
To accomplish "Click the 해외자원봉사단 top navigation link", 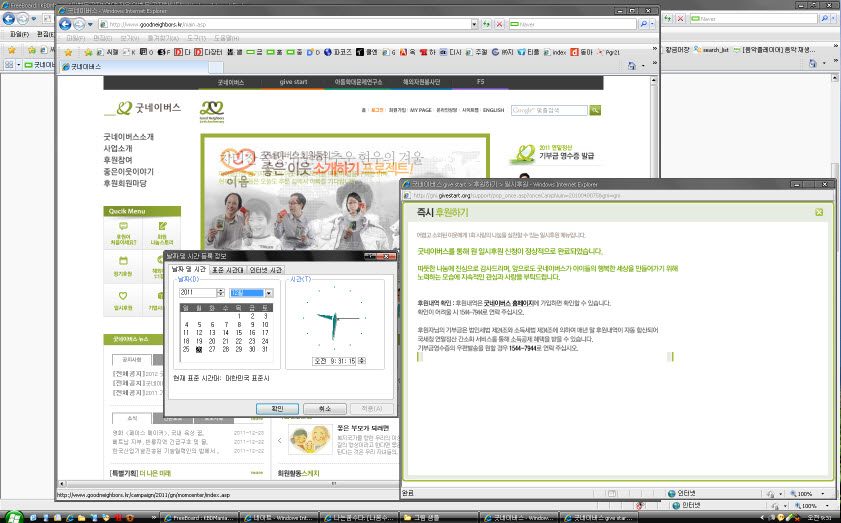I will tap(422, 82).
